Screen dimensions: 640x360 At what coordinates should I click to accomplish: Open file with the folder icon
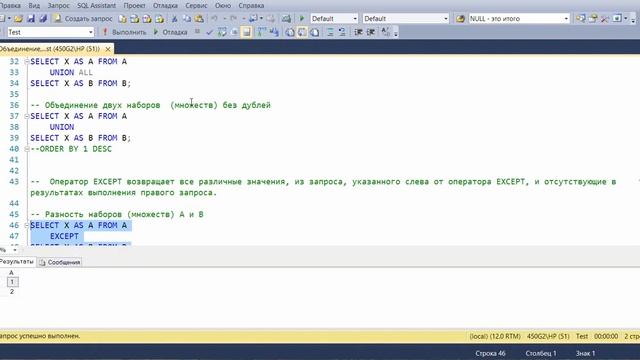pos(18,19)
